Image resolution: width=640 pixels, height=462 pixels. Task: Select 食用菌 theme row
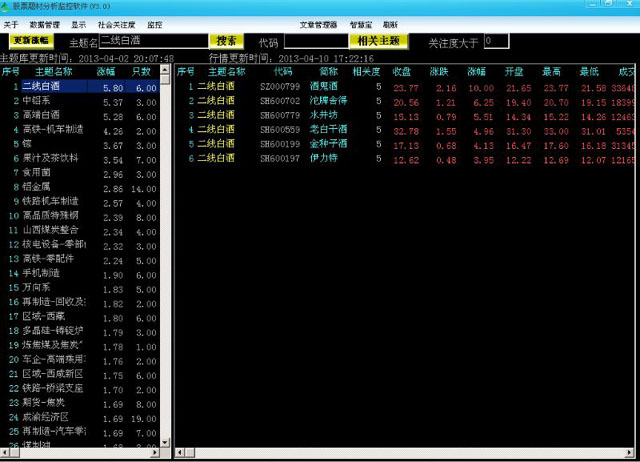80,173
